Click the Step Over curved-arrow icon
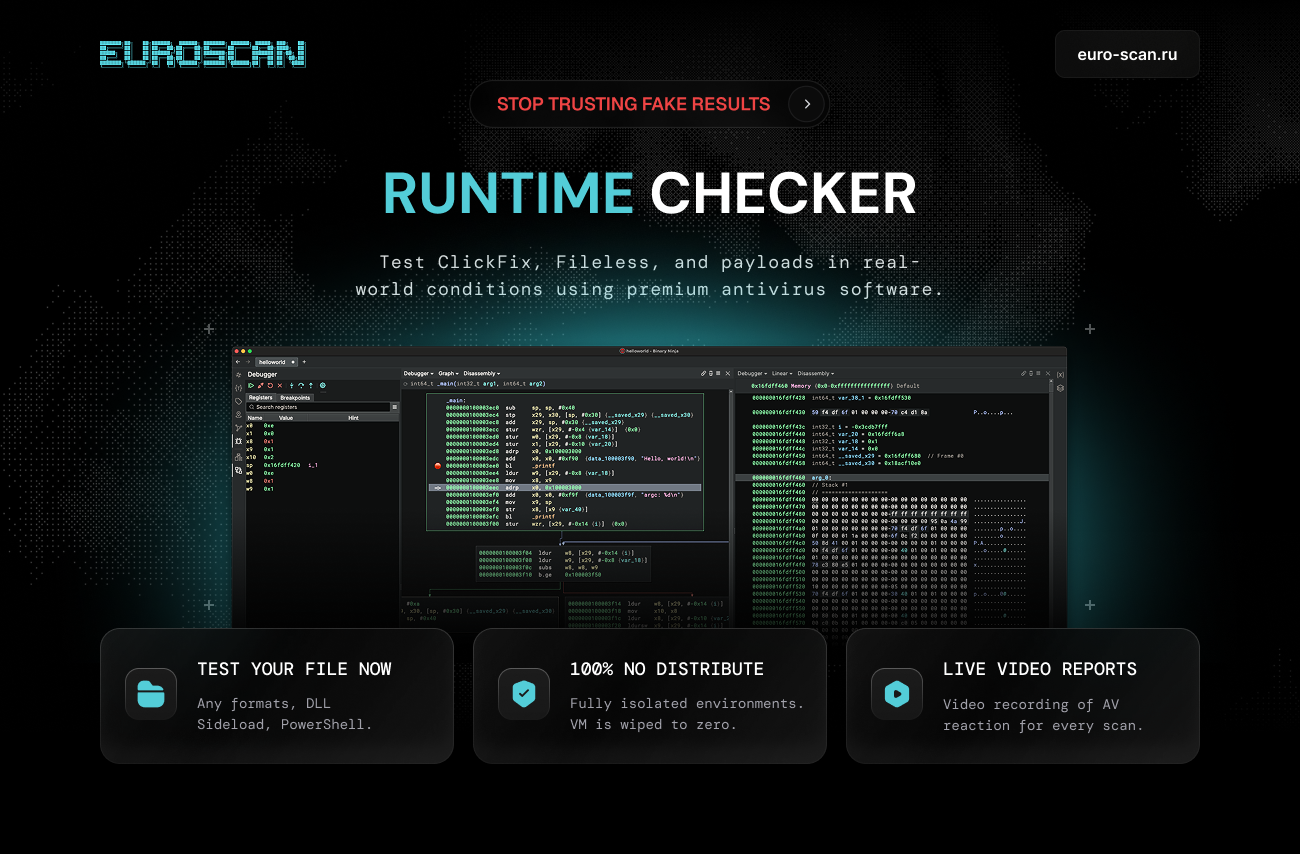The height and width of the screenshot is (854, 1300). tap(301, 386)
